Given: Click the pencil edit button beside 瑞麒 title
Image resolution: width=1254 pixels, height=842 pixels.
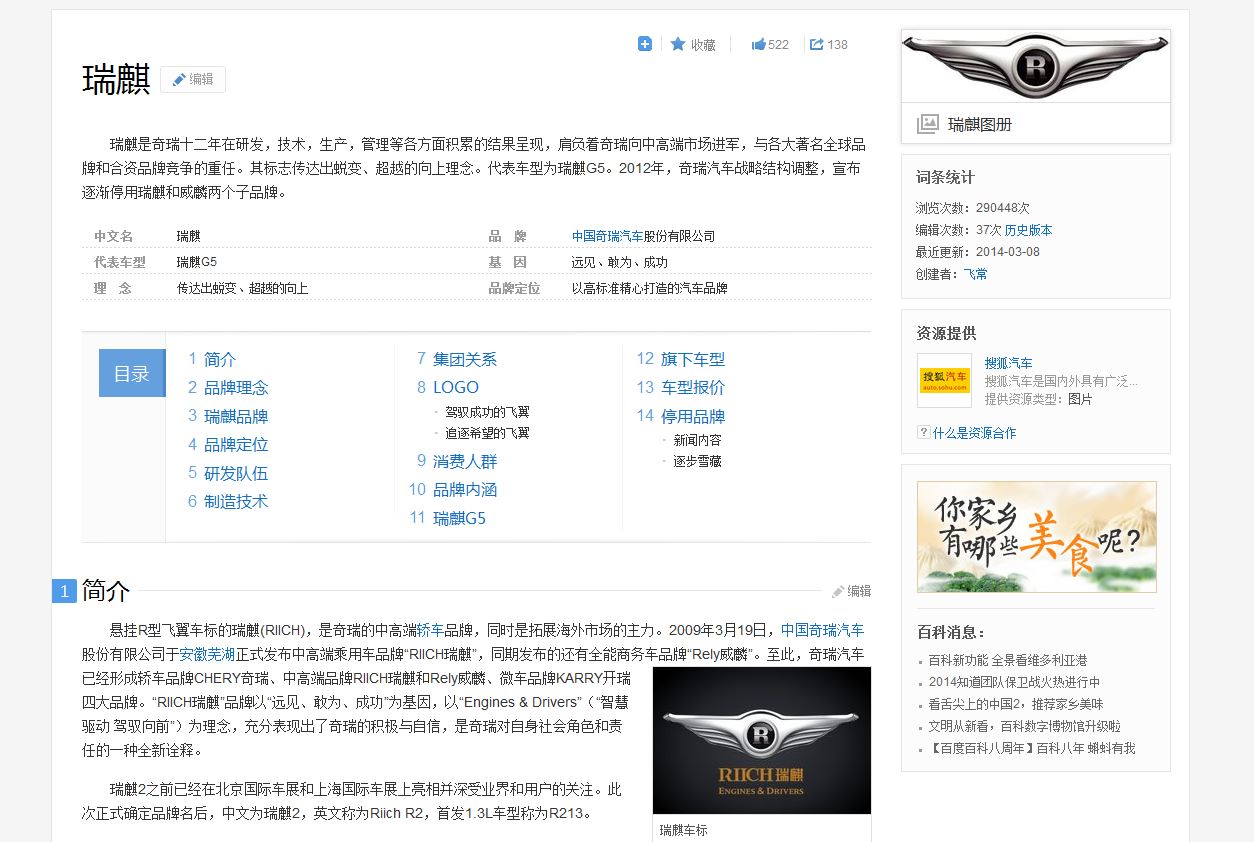Looking at the screenshot, I should click(x=193, y=80).
